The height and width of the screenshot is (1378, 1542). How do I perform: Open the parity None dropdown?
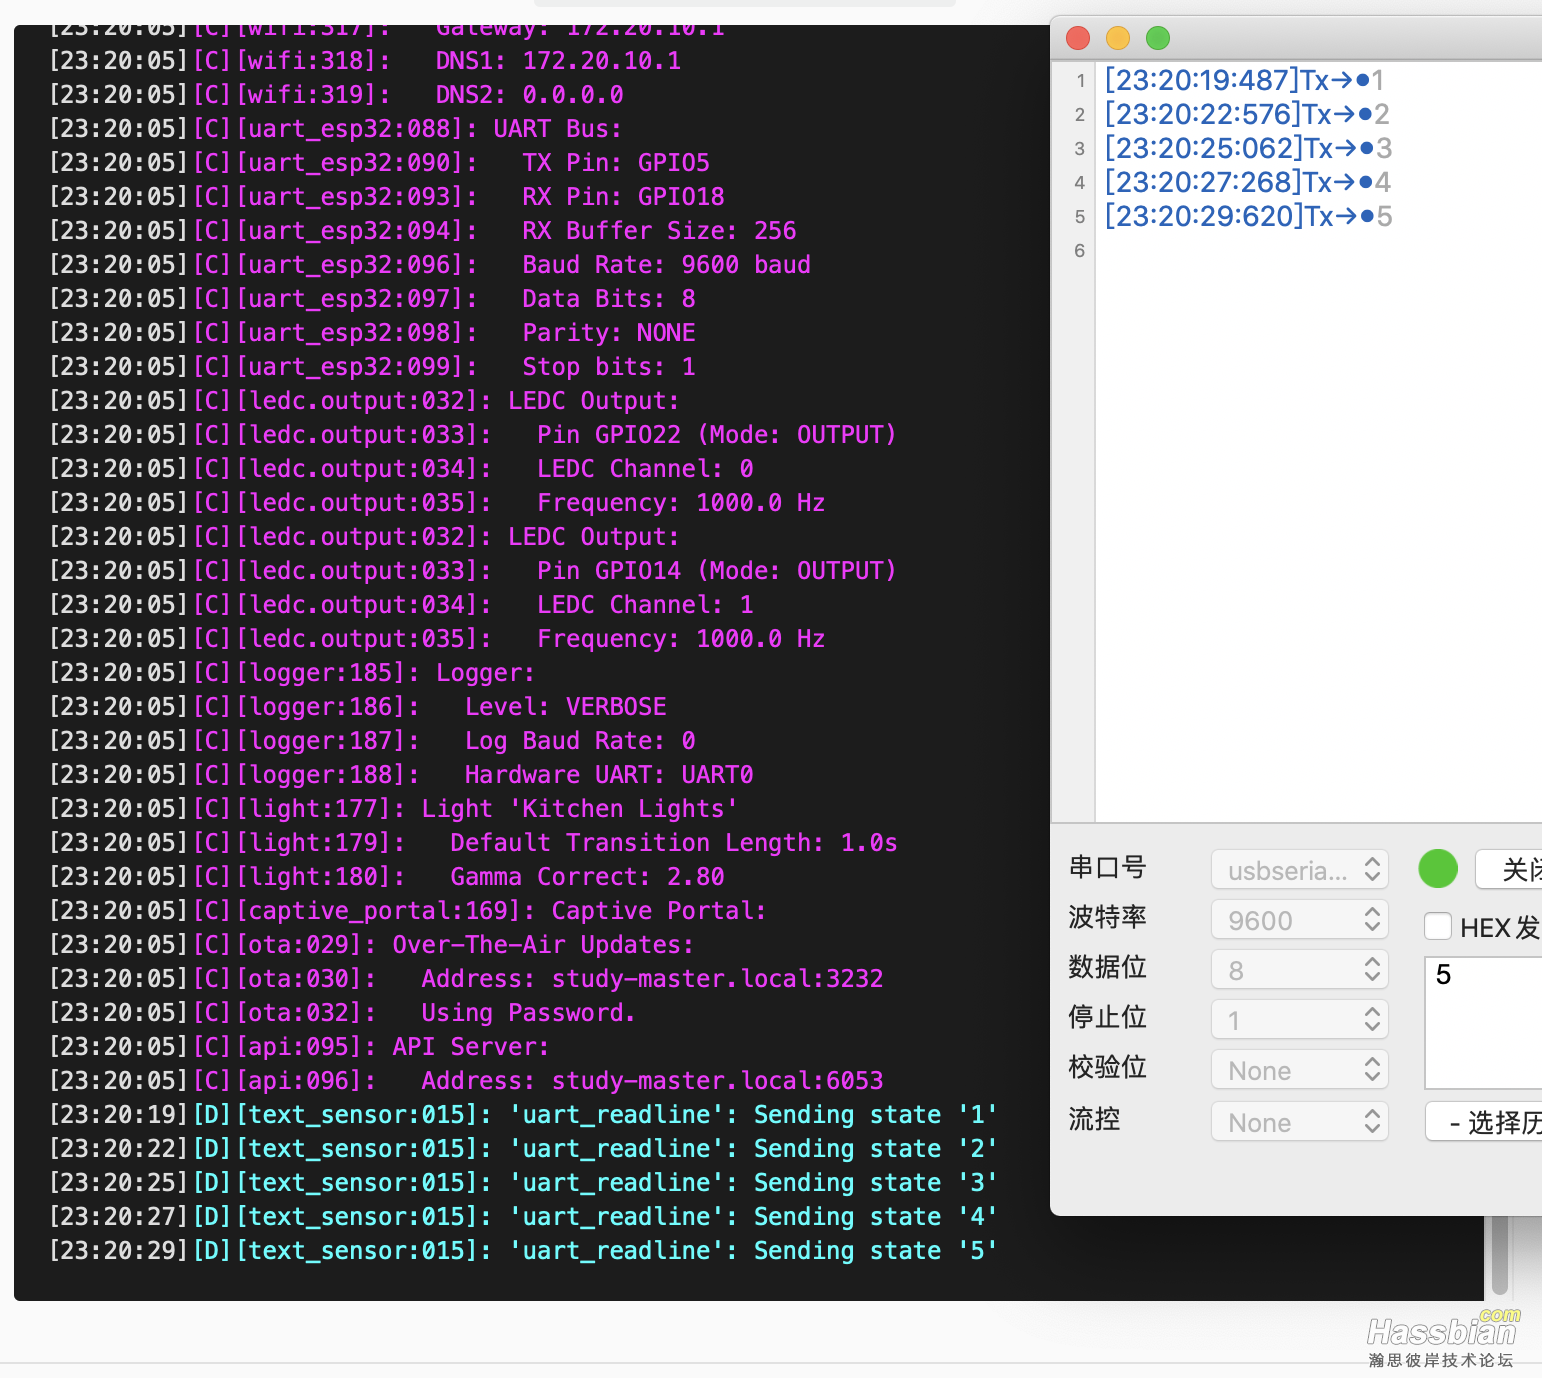(1299, 1070)
